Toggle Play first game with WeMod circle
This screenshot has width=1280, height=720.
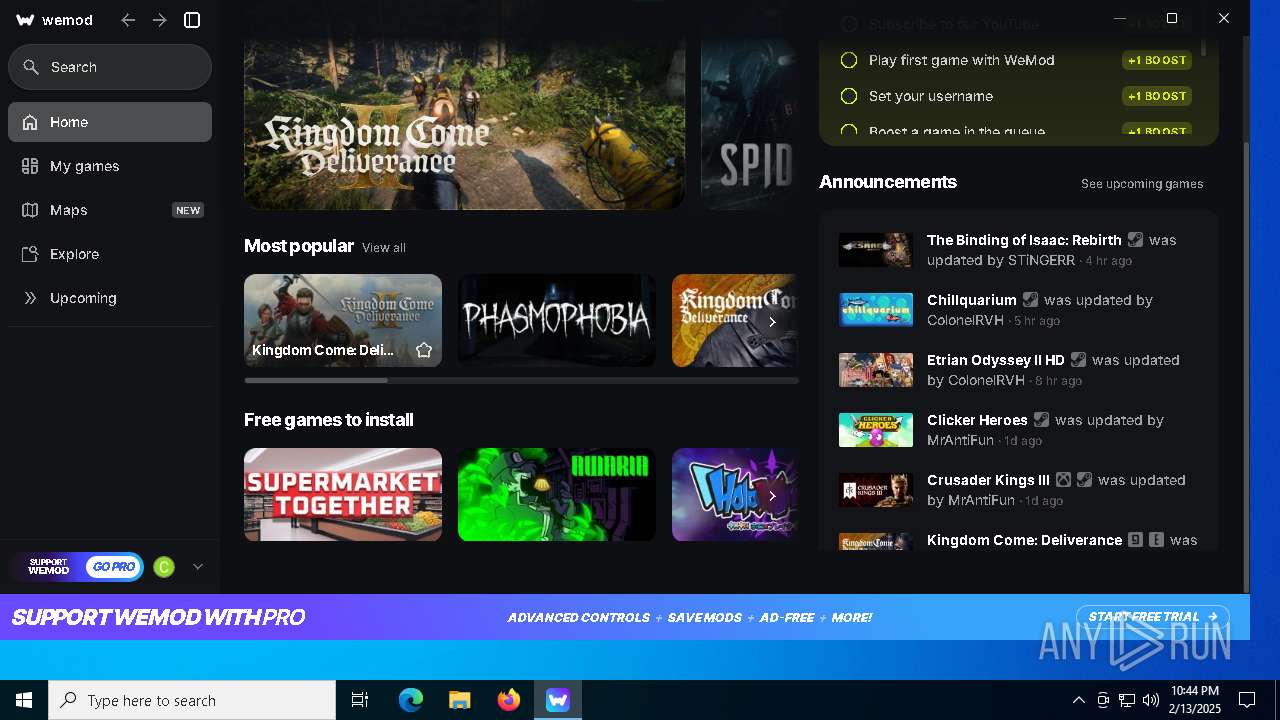849,60
